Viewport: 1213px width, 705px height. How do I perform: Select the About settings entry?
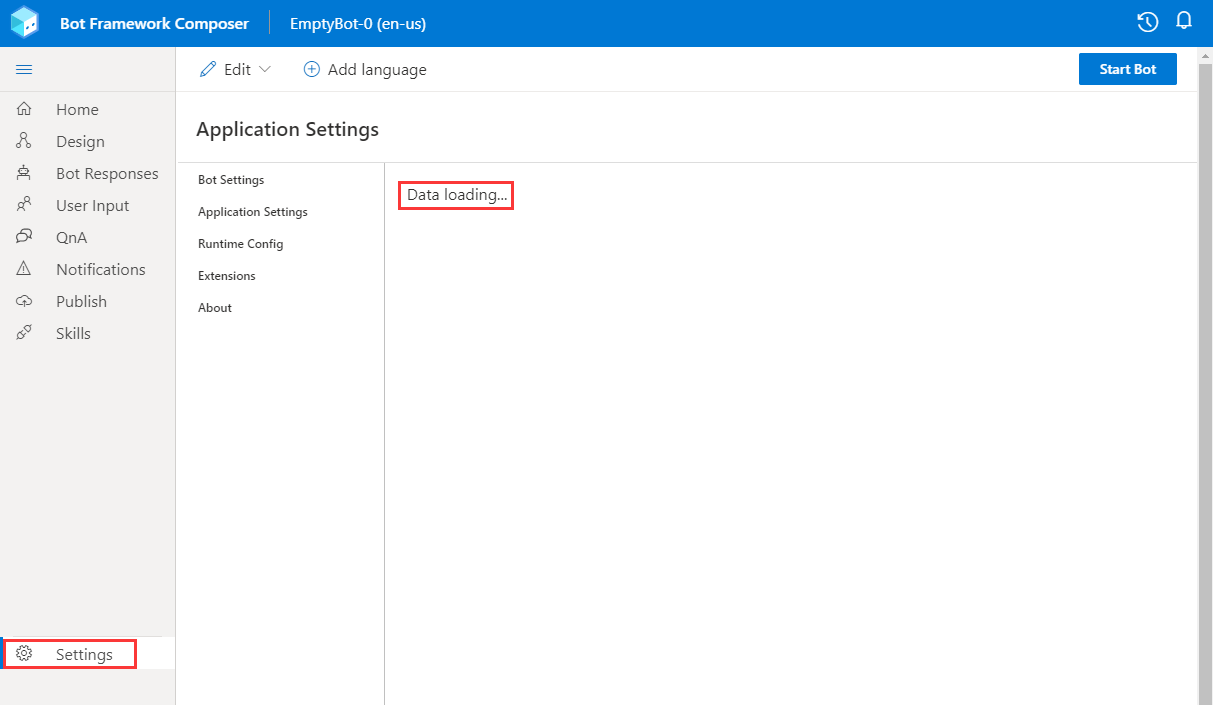pyautogui.click(x=214, y=307)
